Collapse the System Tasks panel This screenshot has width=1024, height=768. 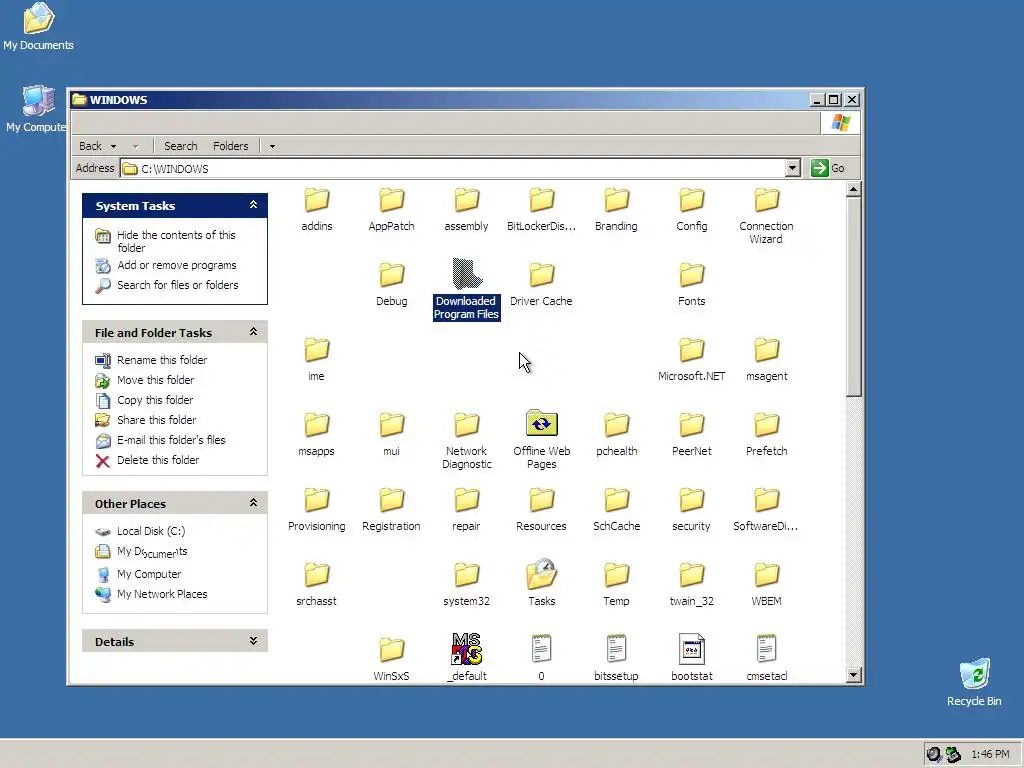253,205
